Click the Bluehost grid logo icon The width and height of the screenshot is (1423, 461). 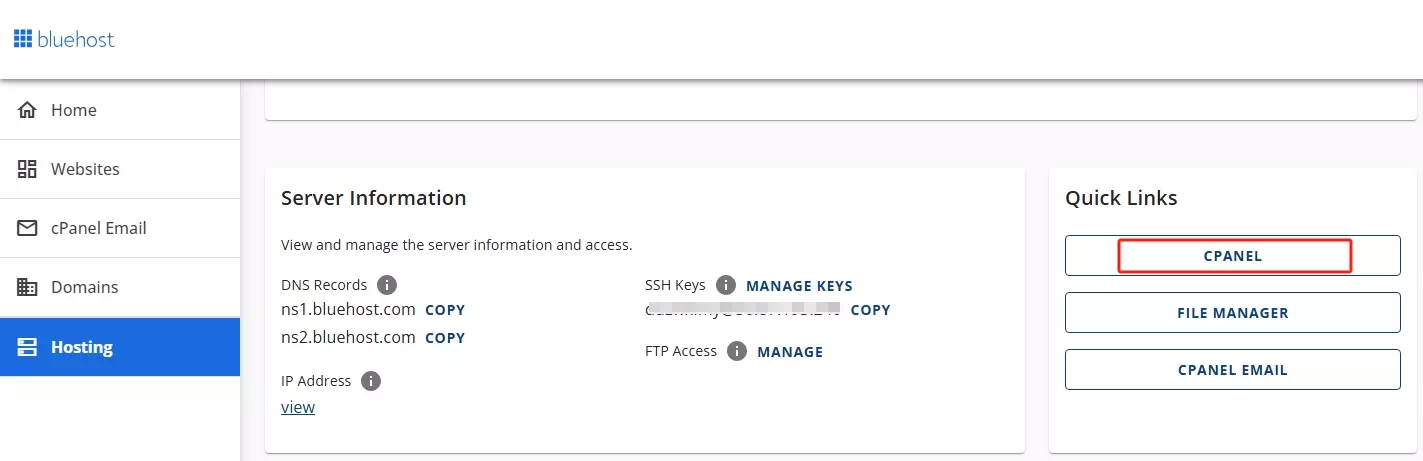[x=23, y=40]
